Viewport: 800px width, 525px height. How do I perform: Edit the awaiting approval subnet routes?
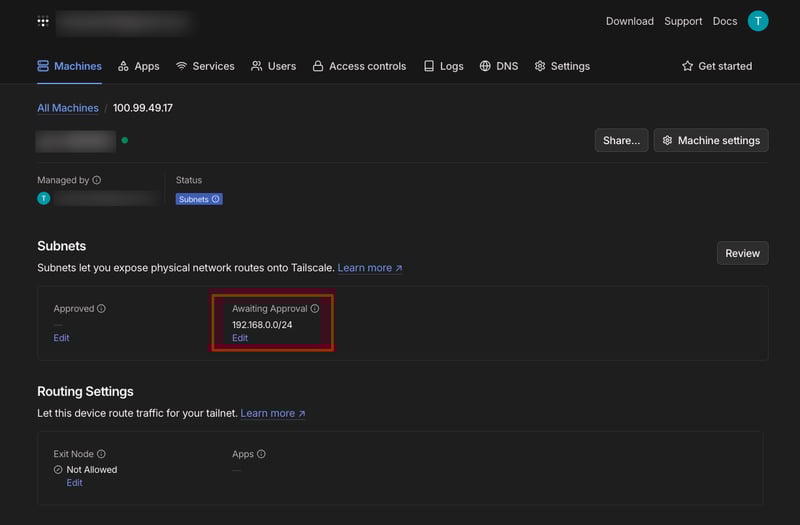pos(240,338)
